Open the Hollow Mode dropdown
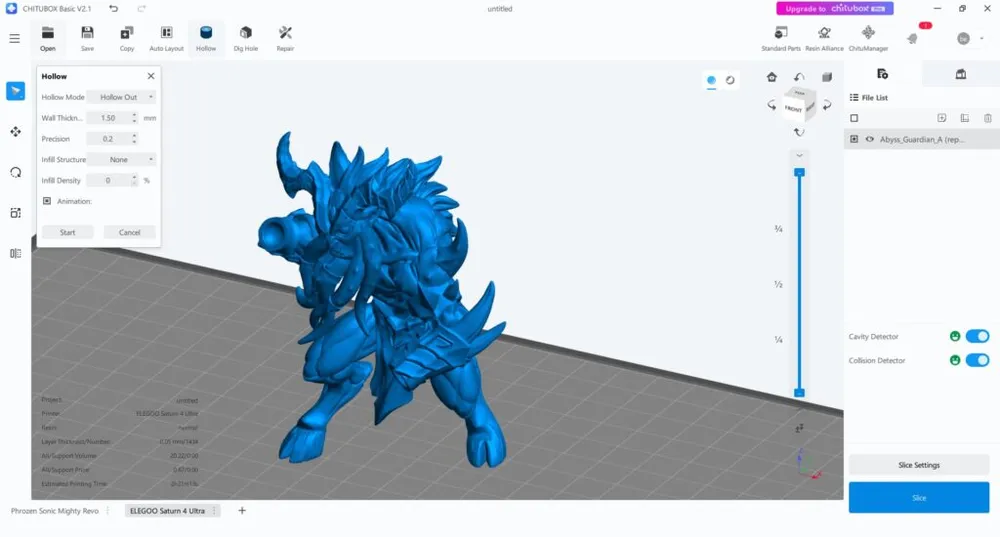Screen dimensions: 1000x537 (x=121, y=97)
